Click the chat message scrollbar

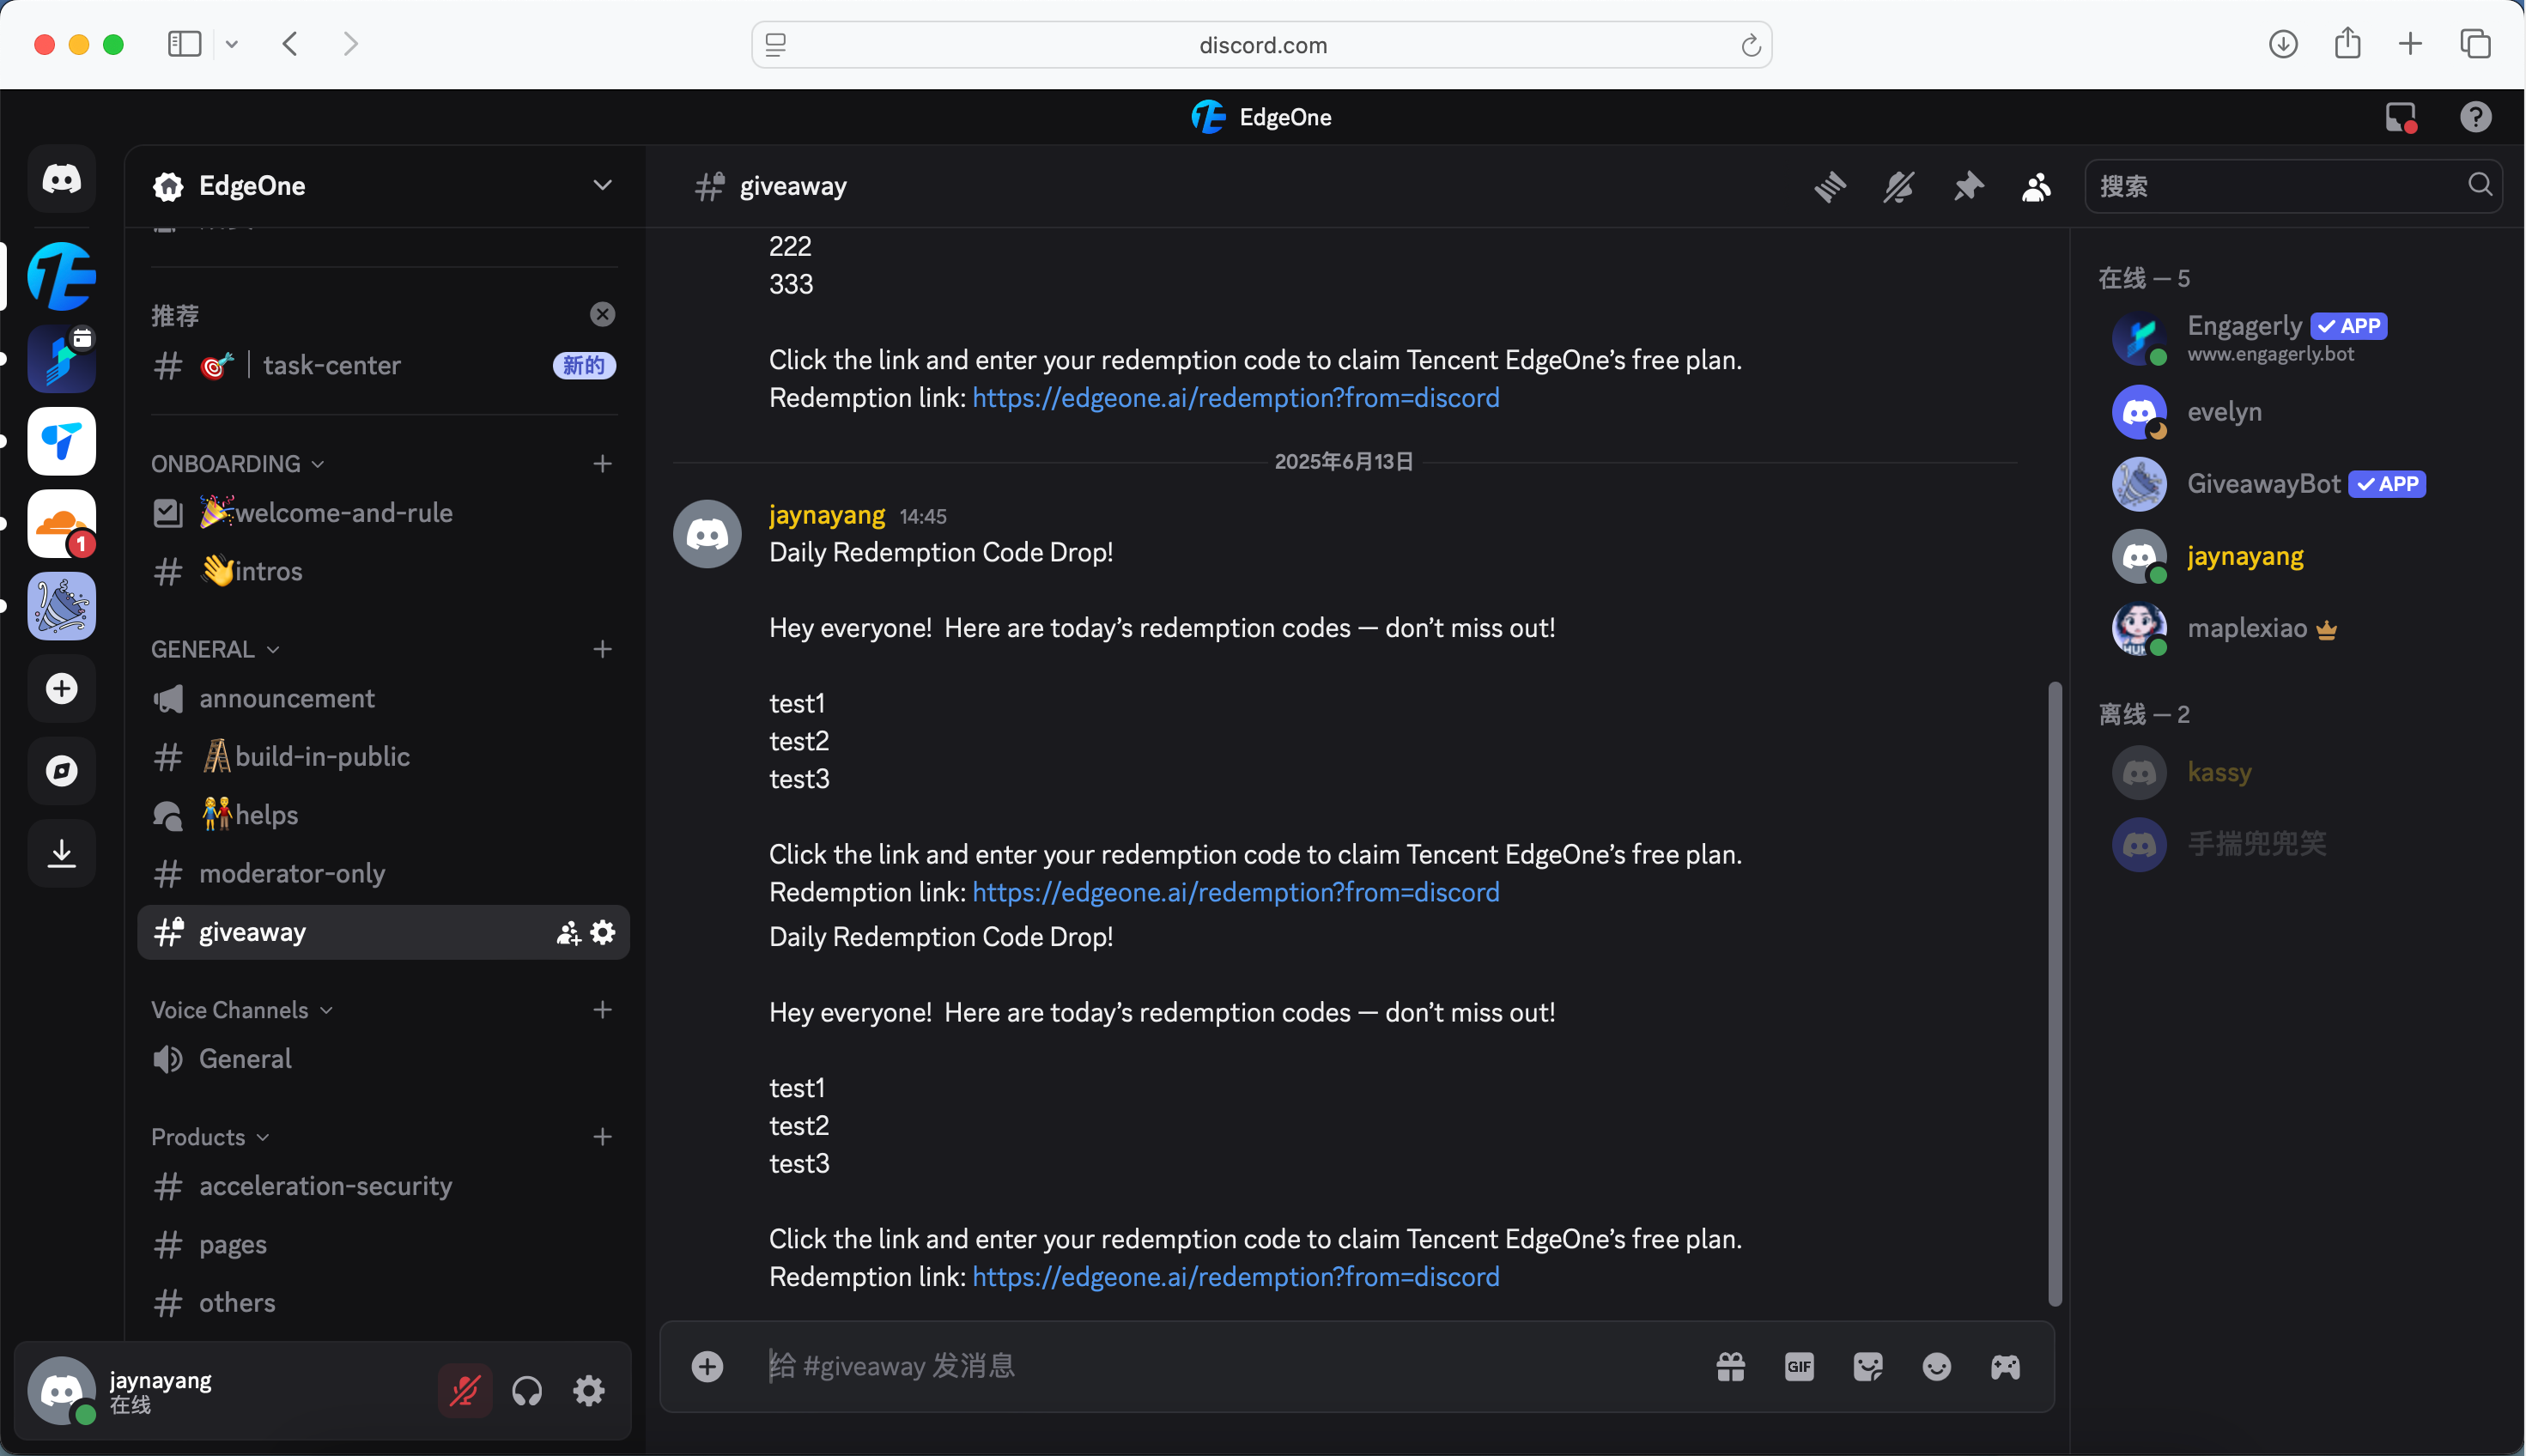click(2055, 994)
